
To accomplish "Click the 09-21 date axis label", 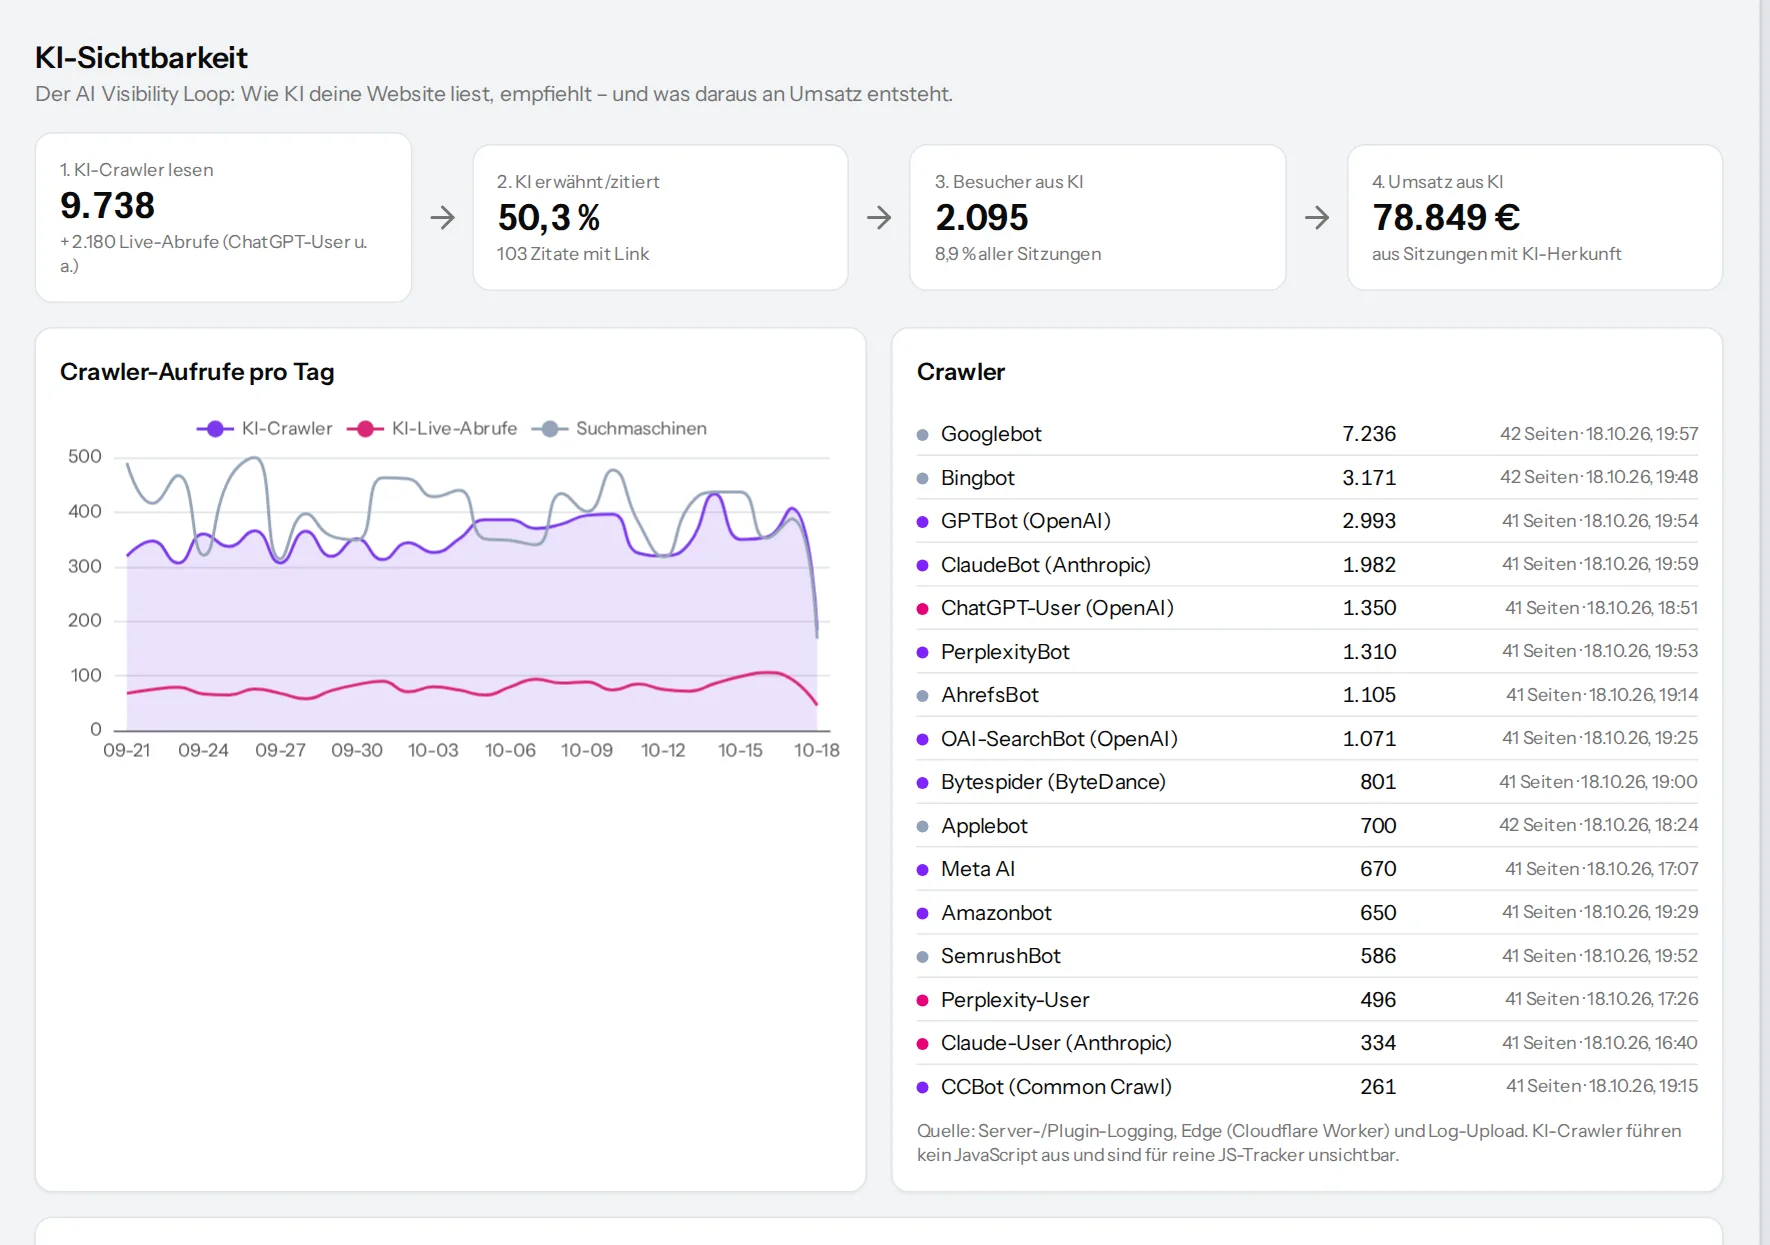I will [x=127, y=750].
